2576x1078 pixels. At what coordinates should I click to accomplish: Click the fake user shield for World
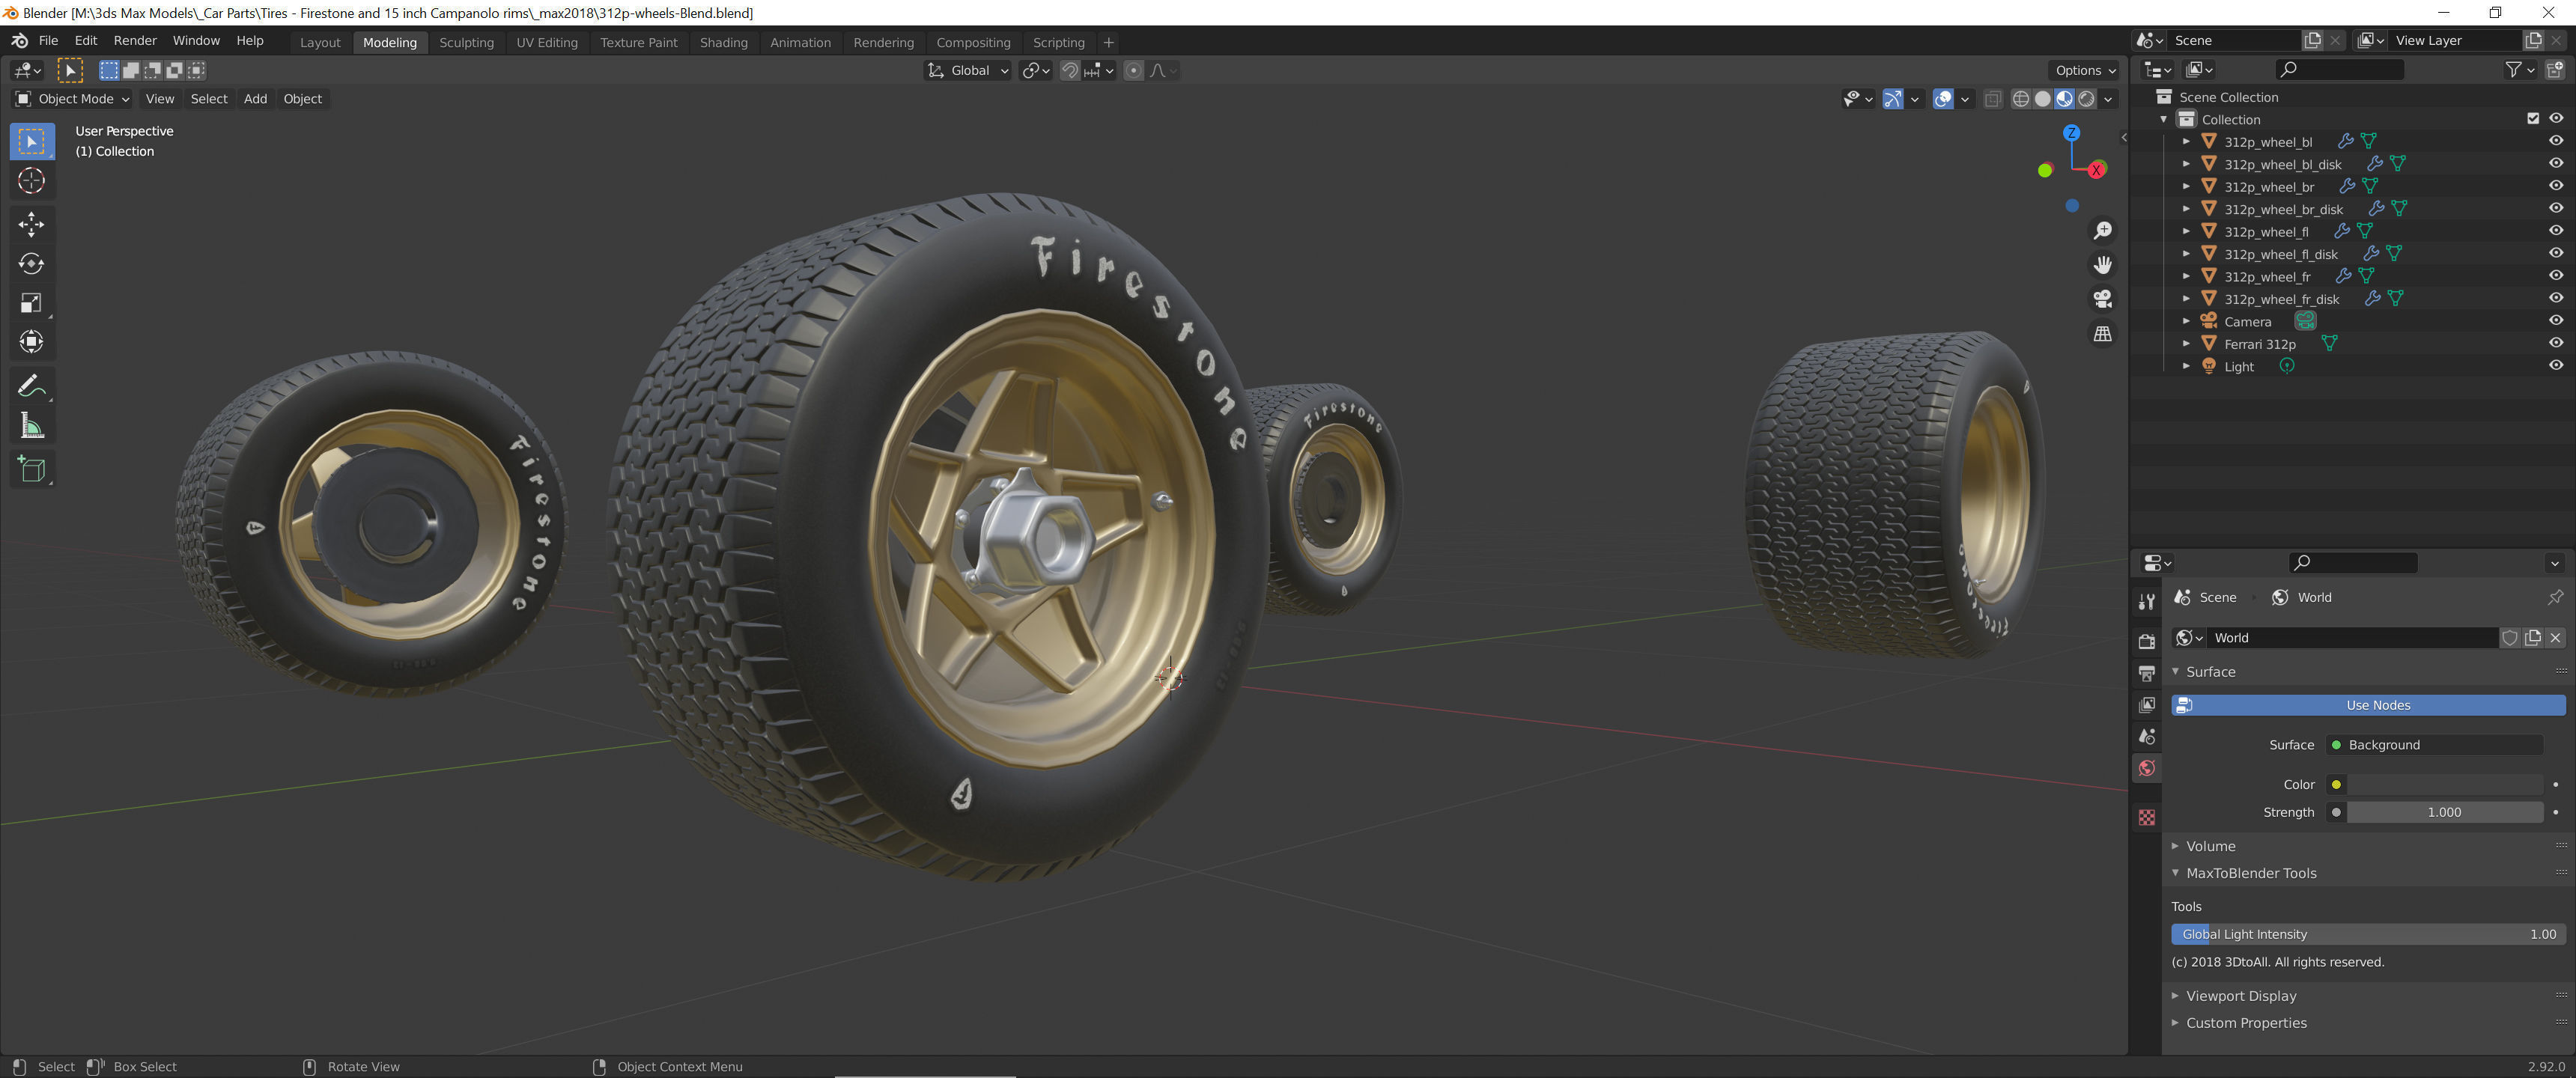pyautogui.click(x=2509, y=638)
